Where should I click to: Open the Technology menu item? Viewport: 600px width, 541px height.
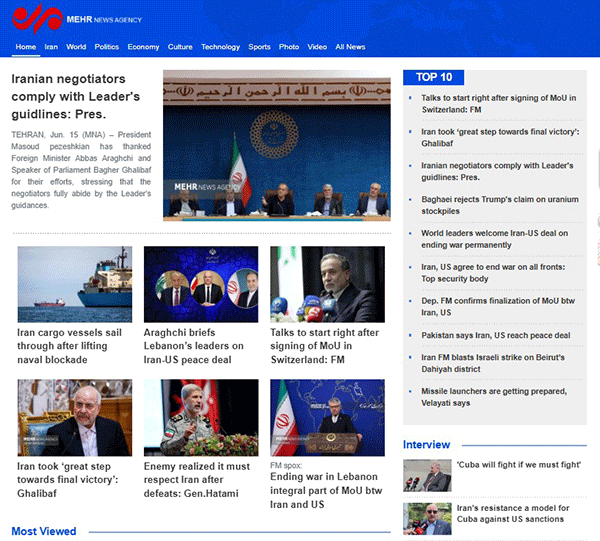click(x=220, y=47)
